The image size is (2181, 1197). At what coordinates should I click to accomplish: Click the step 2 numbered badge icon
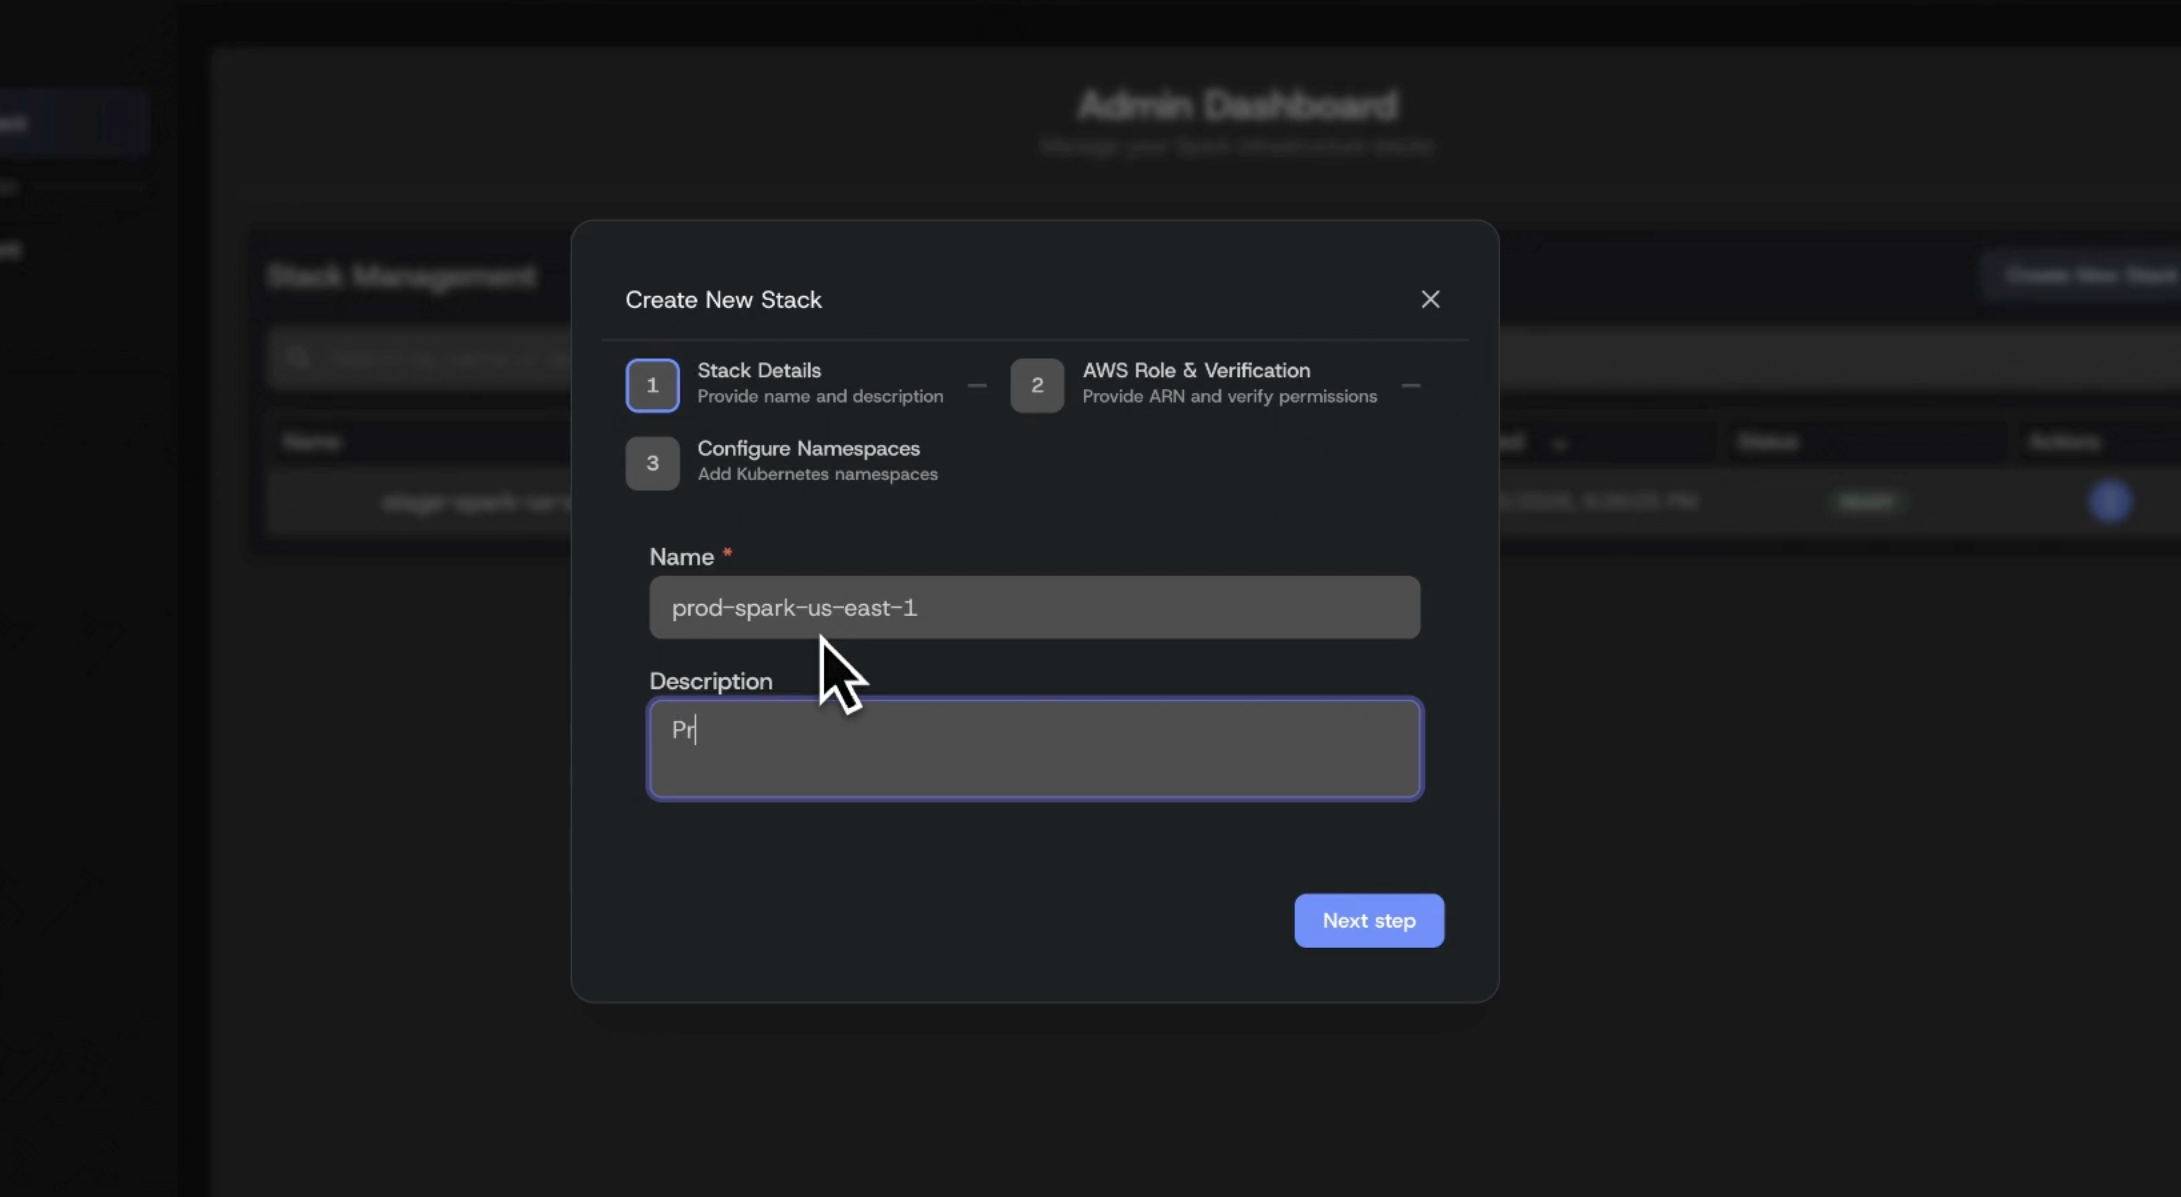[1037, 385]
